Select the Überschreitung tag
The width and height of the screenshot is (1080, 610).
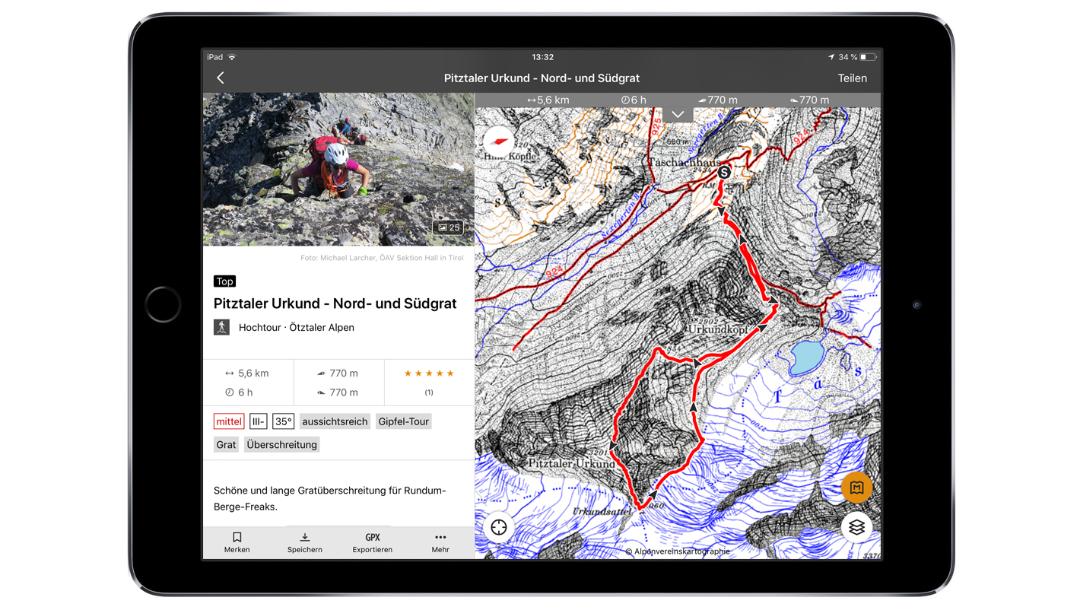click(x=282, y=445)
